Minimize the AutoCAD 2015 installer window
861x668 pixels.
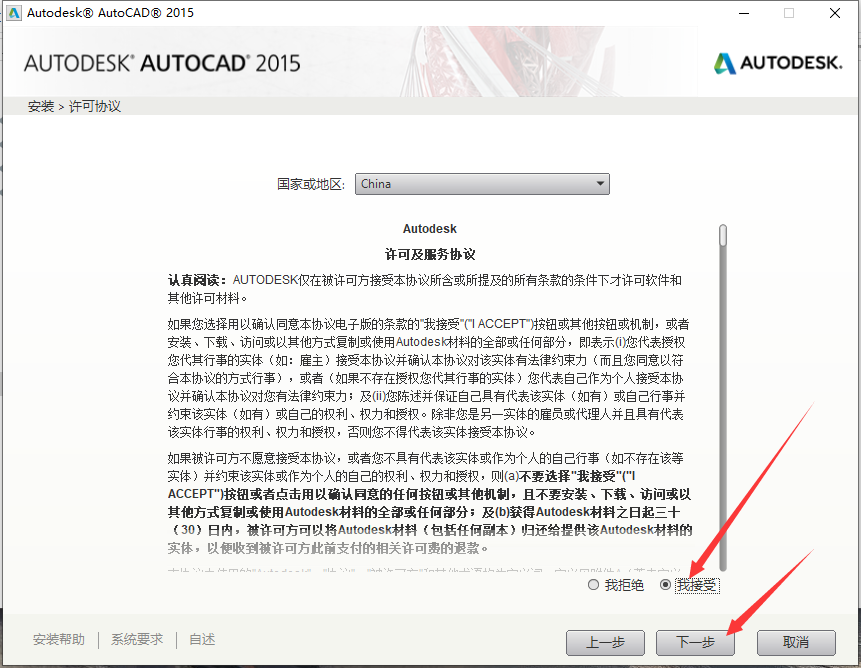coord(744,13)
